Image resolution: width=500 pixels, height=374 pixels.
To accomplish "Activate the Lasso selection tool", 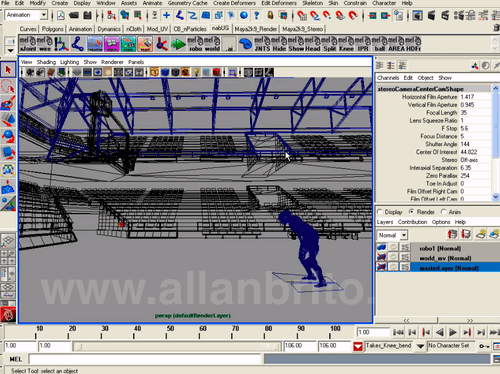I will coord(8,87).
